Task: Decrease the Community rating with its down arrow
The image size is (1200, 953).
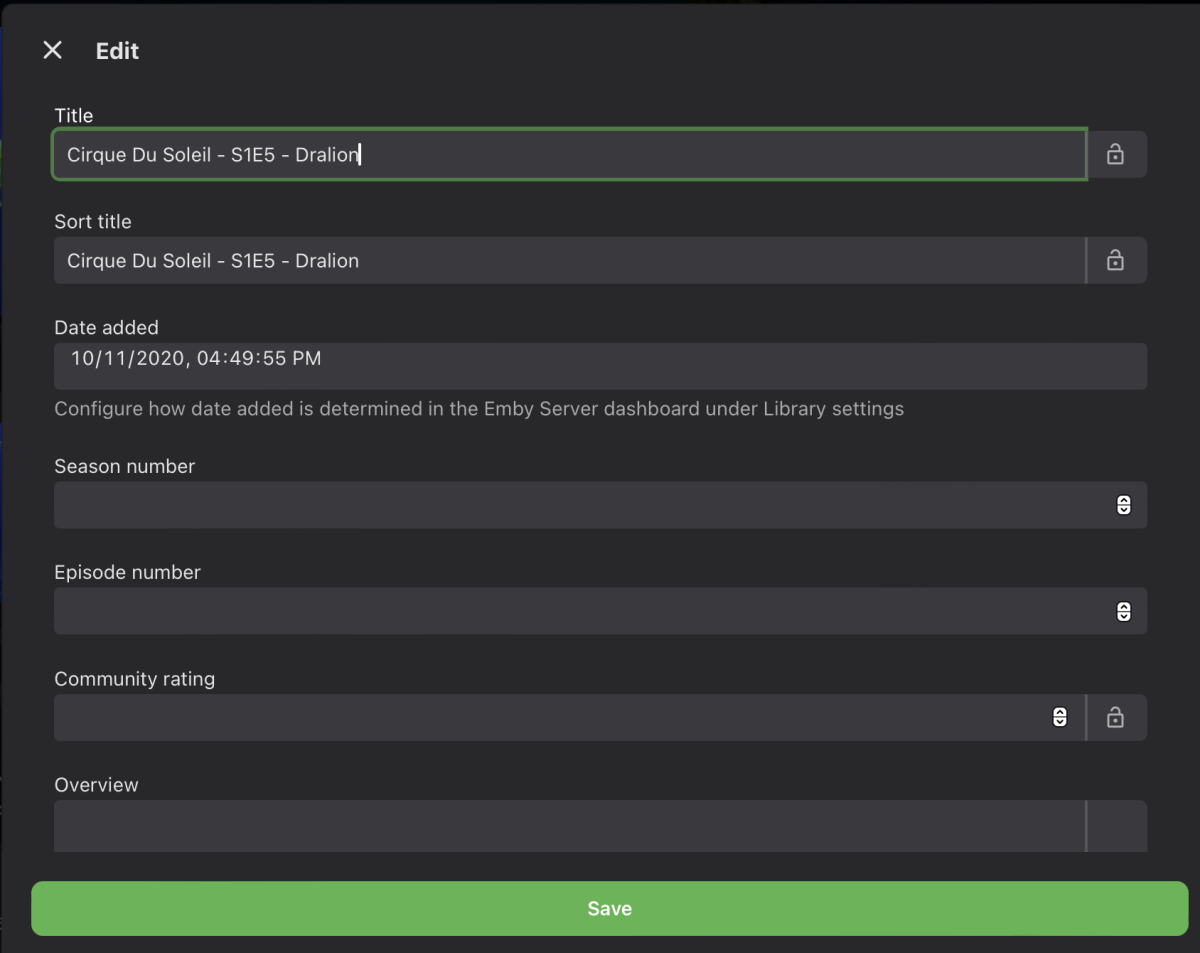Action: 1059,722
